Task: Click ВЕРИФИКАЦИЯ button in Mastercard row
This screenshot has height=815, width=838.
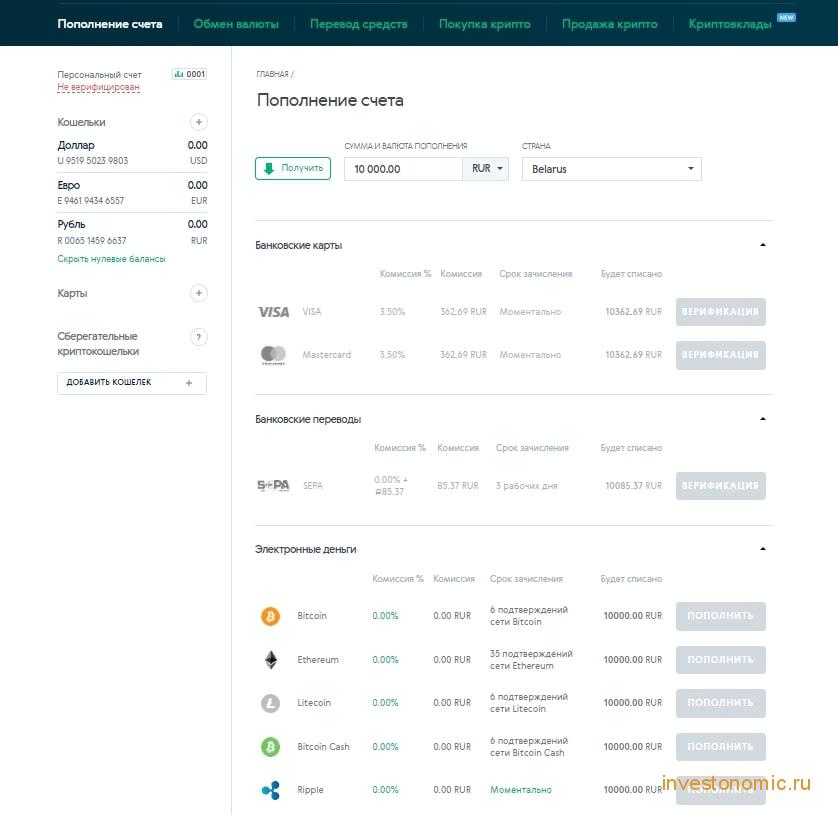Action: 720,355
